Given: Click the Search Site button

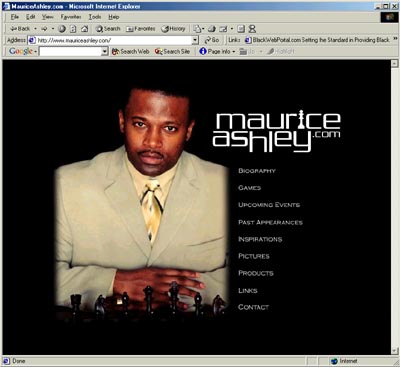Looking at the screenshot, I should pyautogui.click(x=172, y=51).
